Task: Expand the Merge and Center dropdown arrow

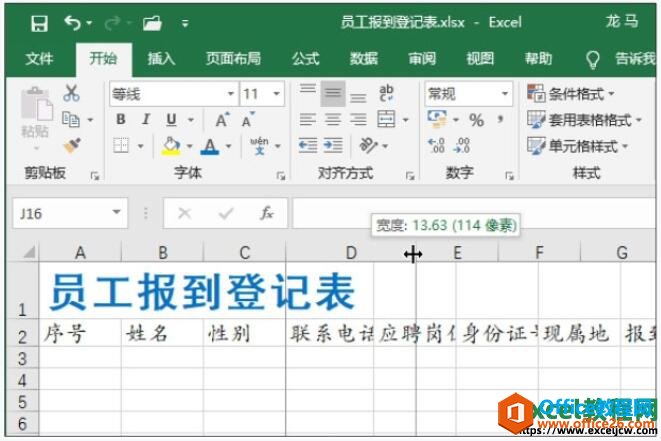Action: [406, 120]
